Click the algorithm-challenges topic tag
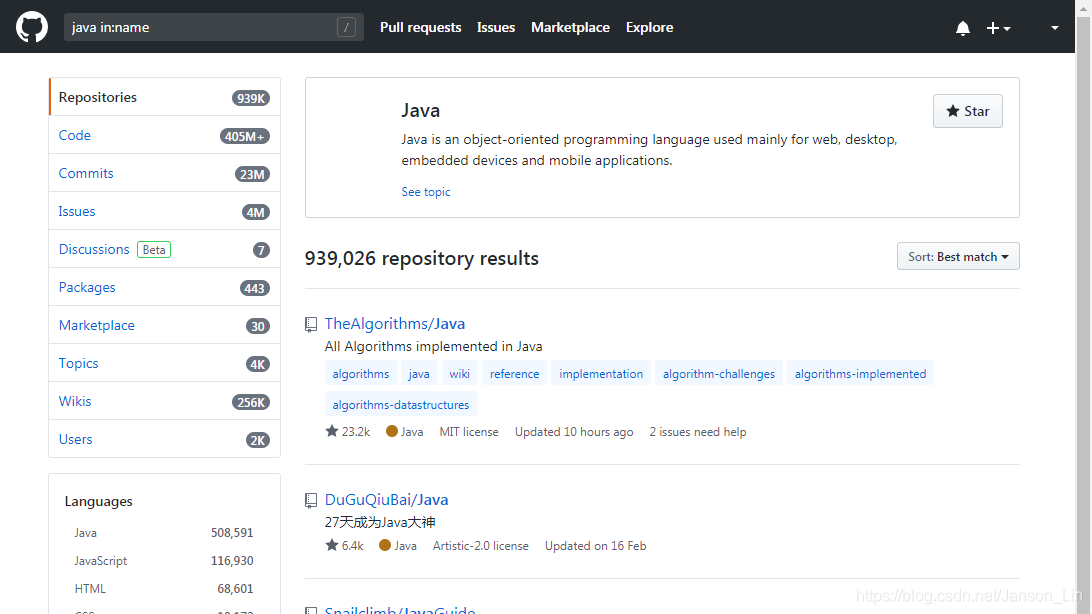 (x=719, y=374)
